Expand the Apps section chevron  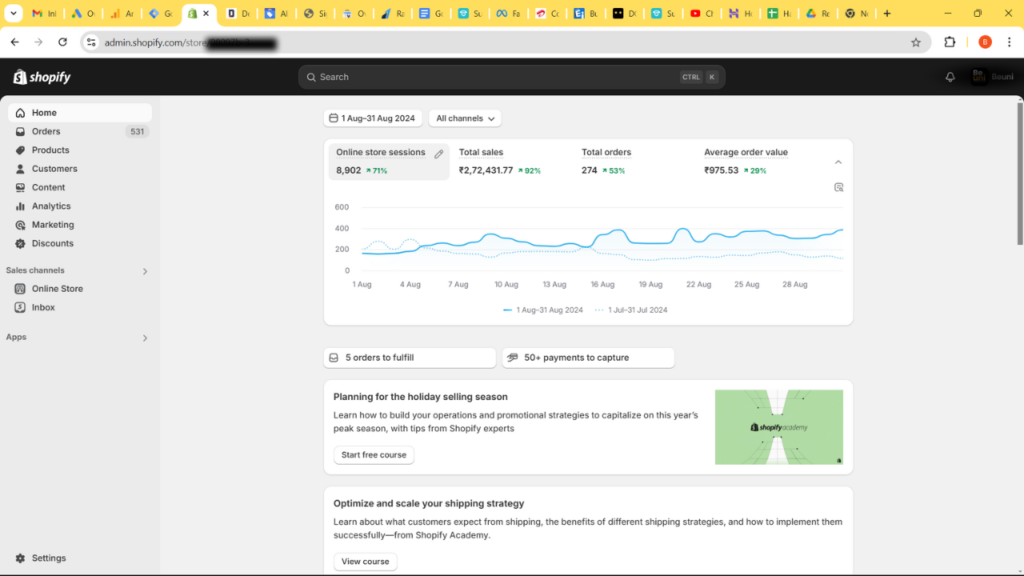click(145, 338)
